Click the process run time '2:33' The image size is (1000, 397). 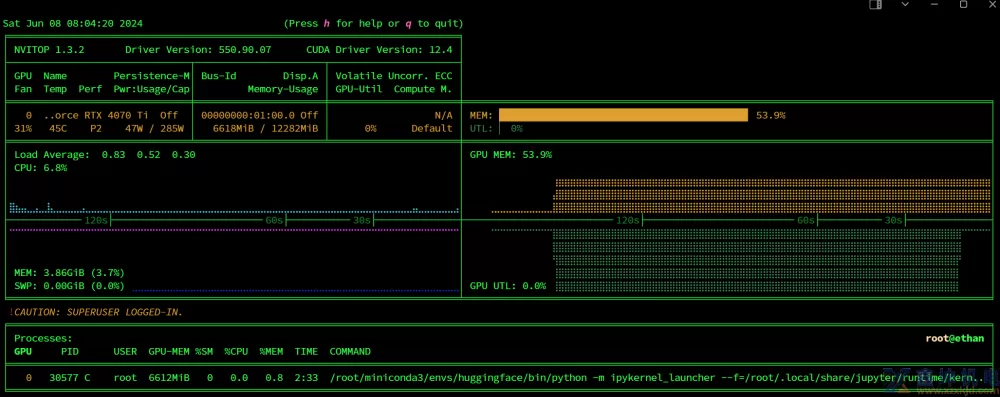(306, 378)
